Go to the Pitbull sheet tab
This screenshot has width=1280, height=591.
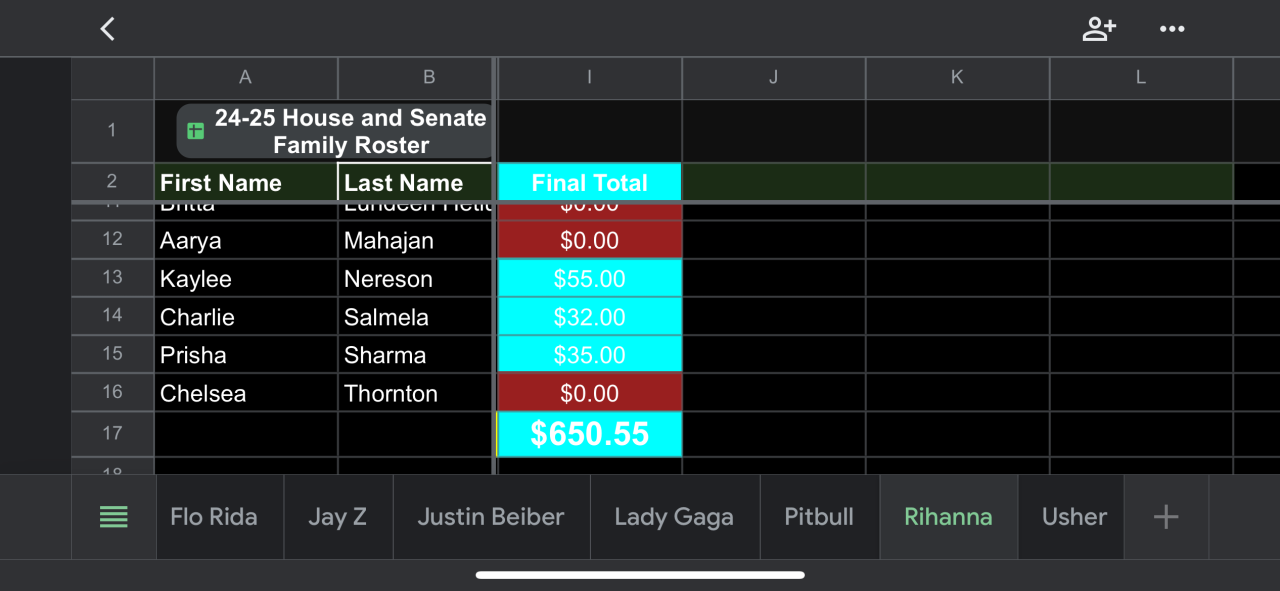click(x=819, y=517)
